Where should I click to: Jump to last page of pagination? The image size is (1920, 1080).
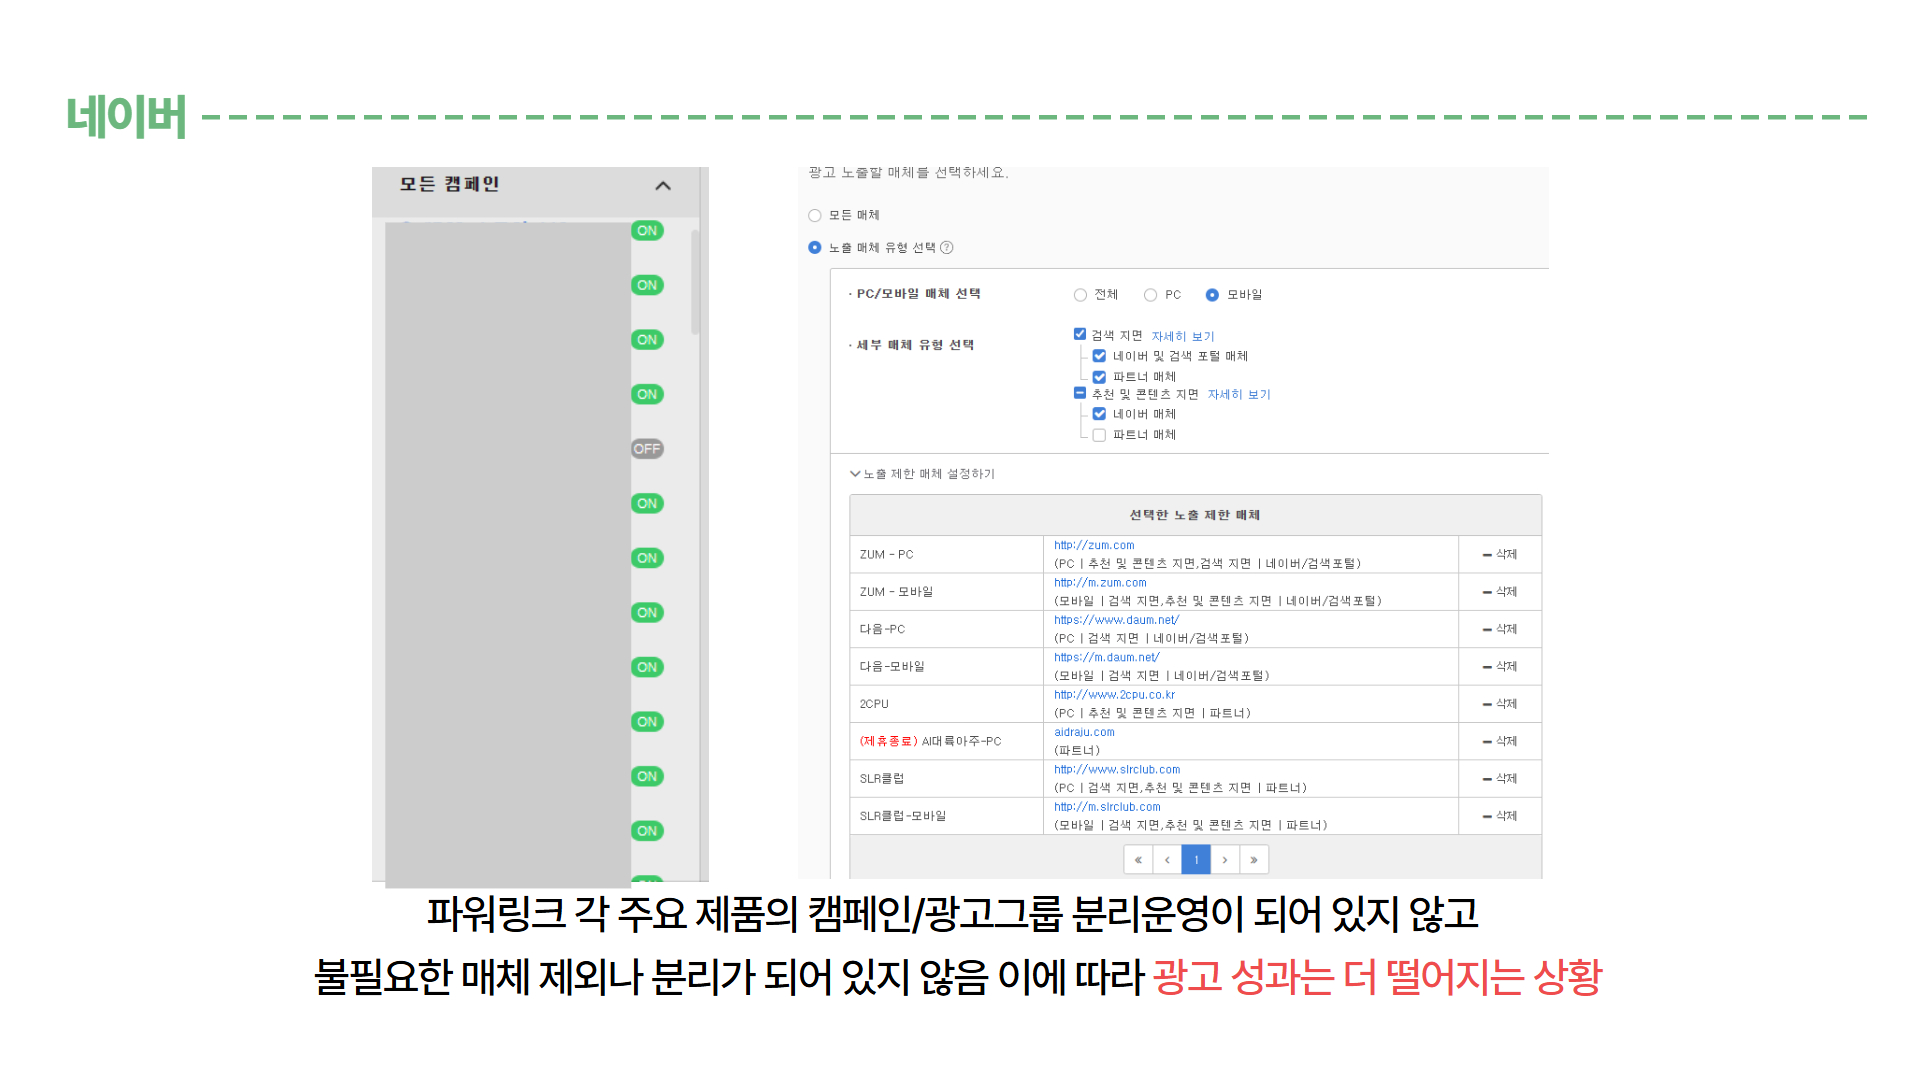pos(1254,860)
